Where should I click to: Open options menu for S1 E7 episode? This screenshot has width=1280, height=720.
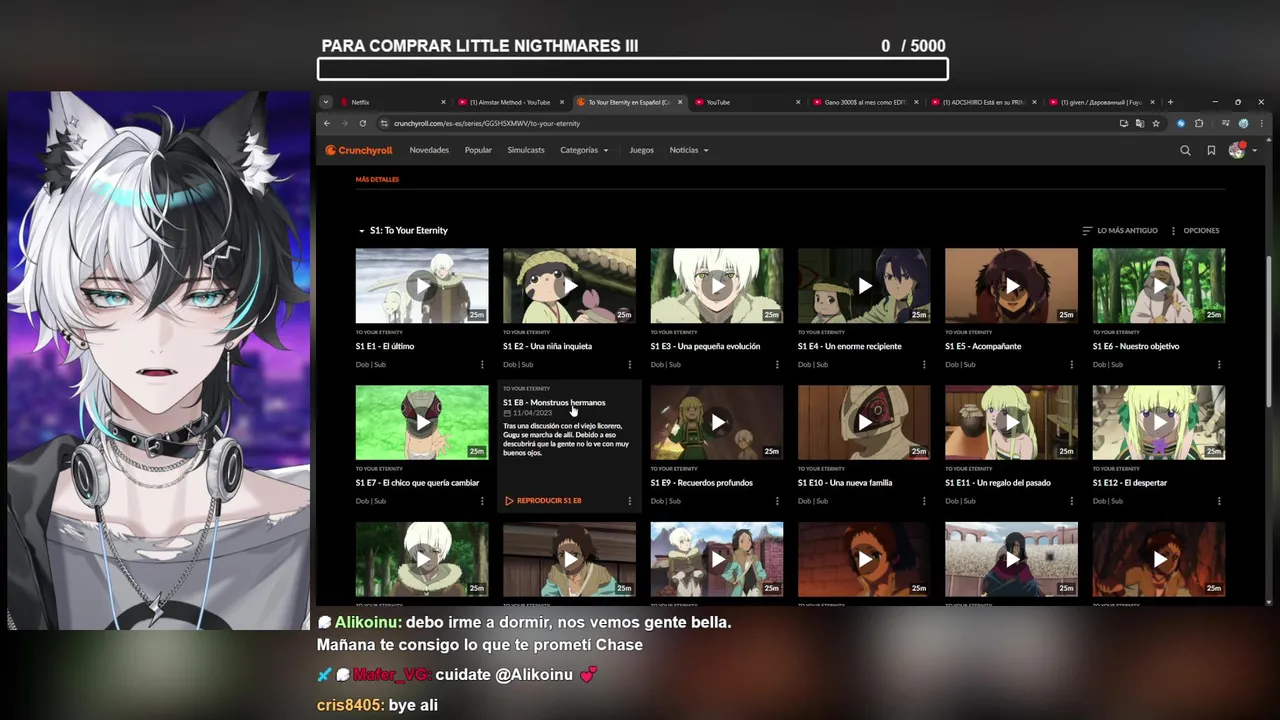(482, 501)
